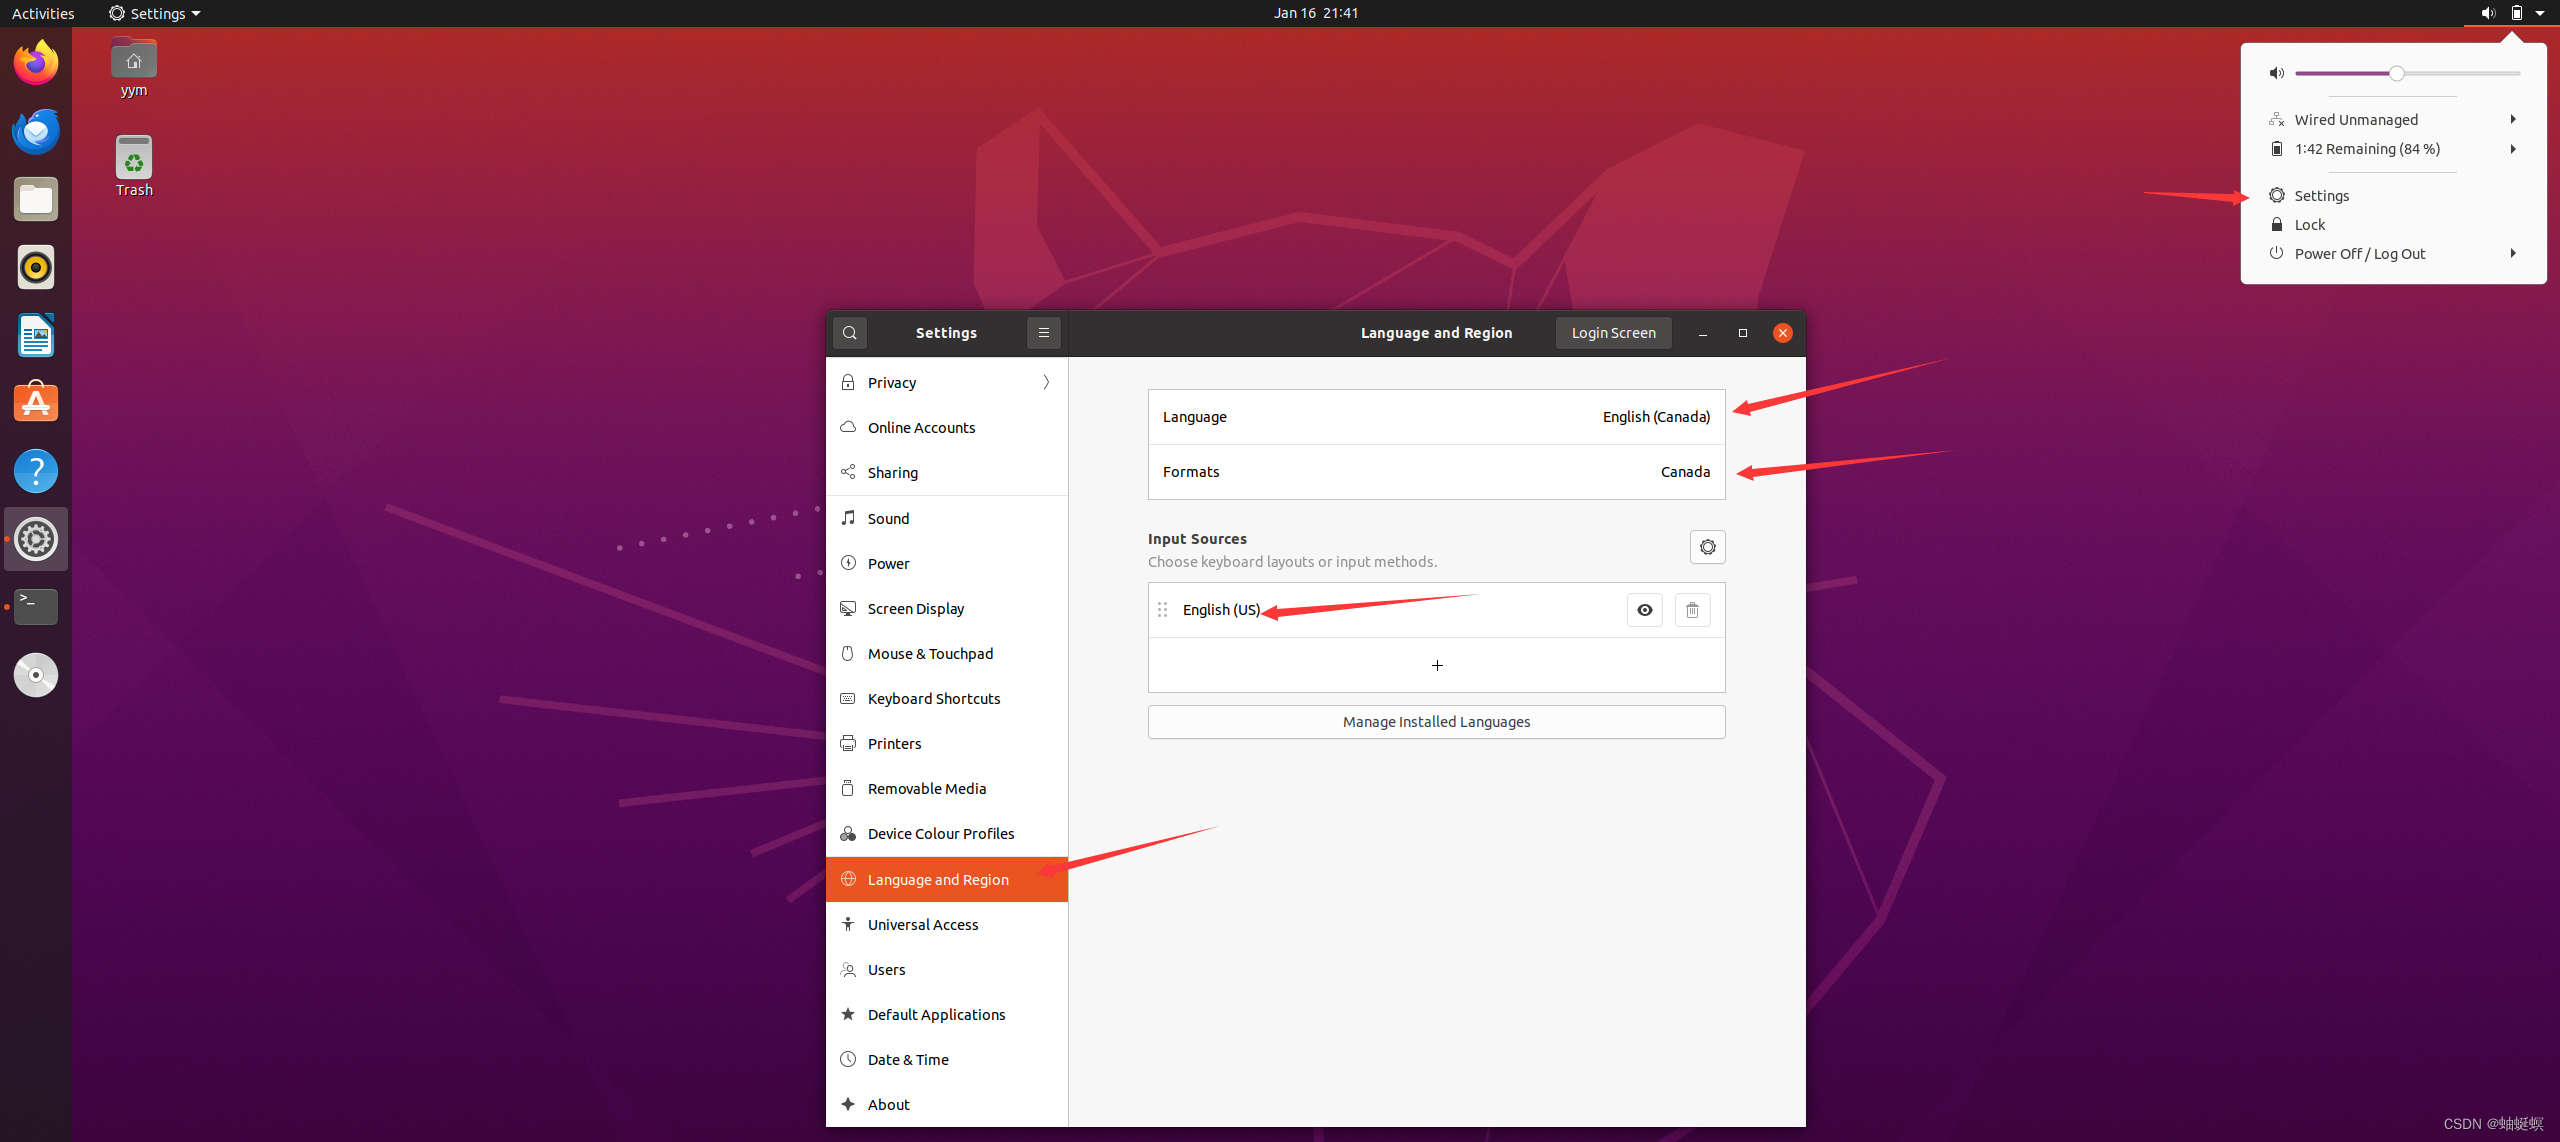The image size is (2560, 1142).
Task: Click Manage Installed Languages button
Action: tap(1436, 722)
